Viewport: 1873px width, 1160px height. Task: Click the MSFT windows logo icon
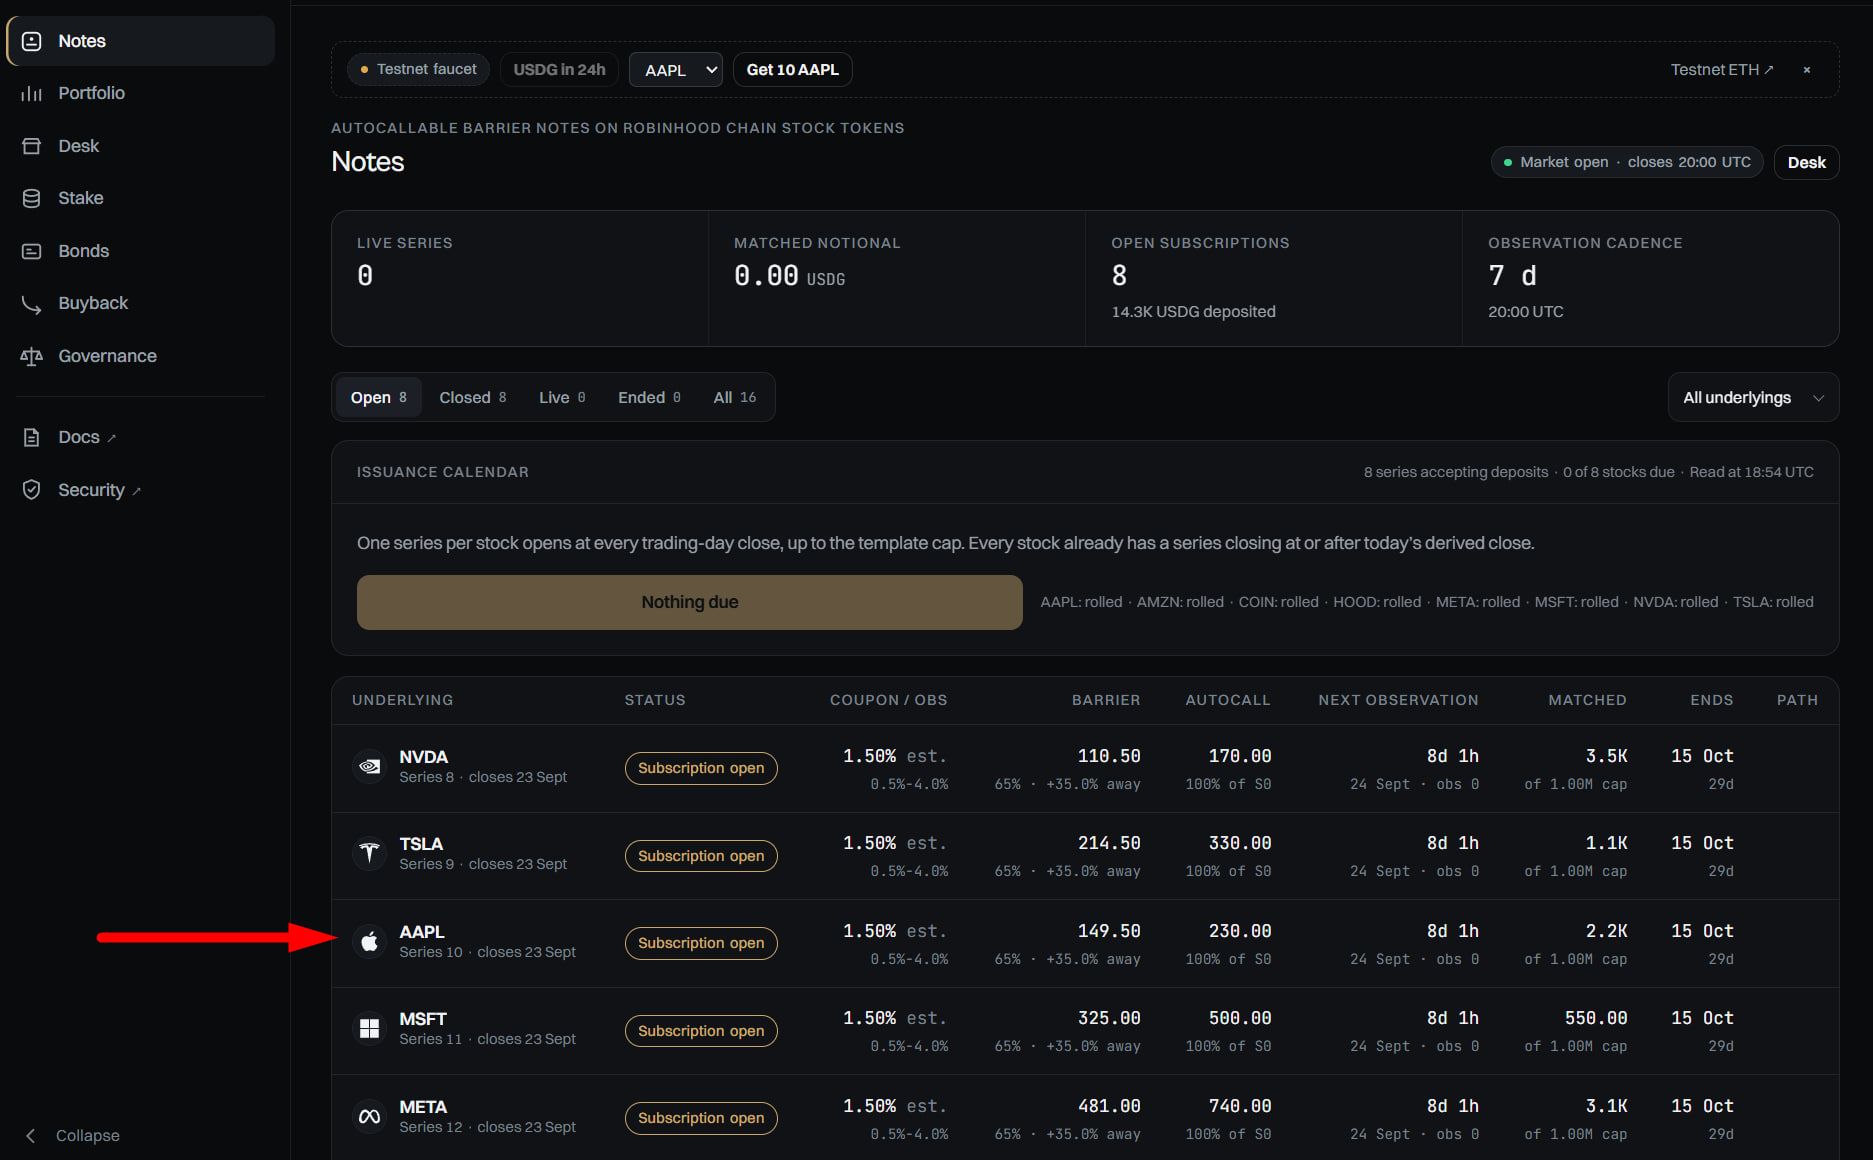369,1029
